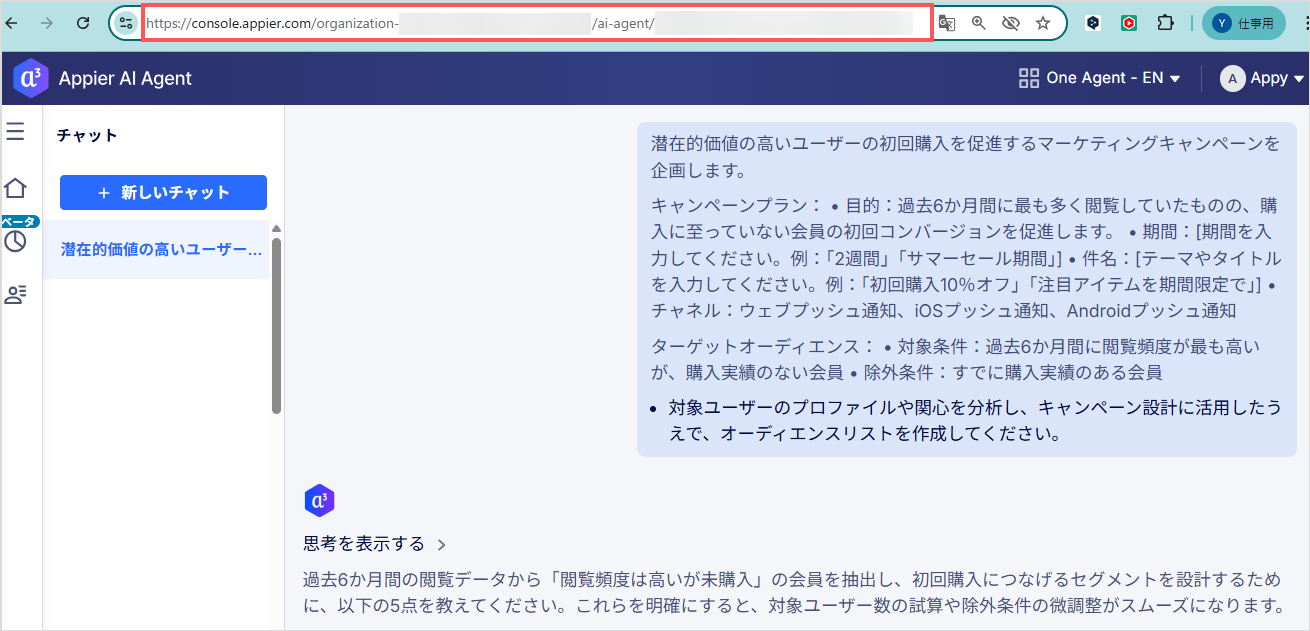The height and width of the screenshot is (631, 1310).
Task: Toggle the hamburger sidebar menu
Action: 15,131
